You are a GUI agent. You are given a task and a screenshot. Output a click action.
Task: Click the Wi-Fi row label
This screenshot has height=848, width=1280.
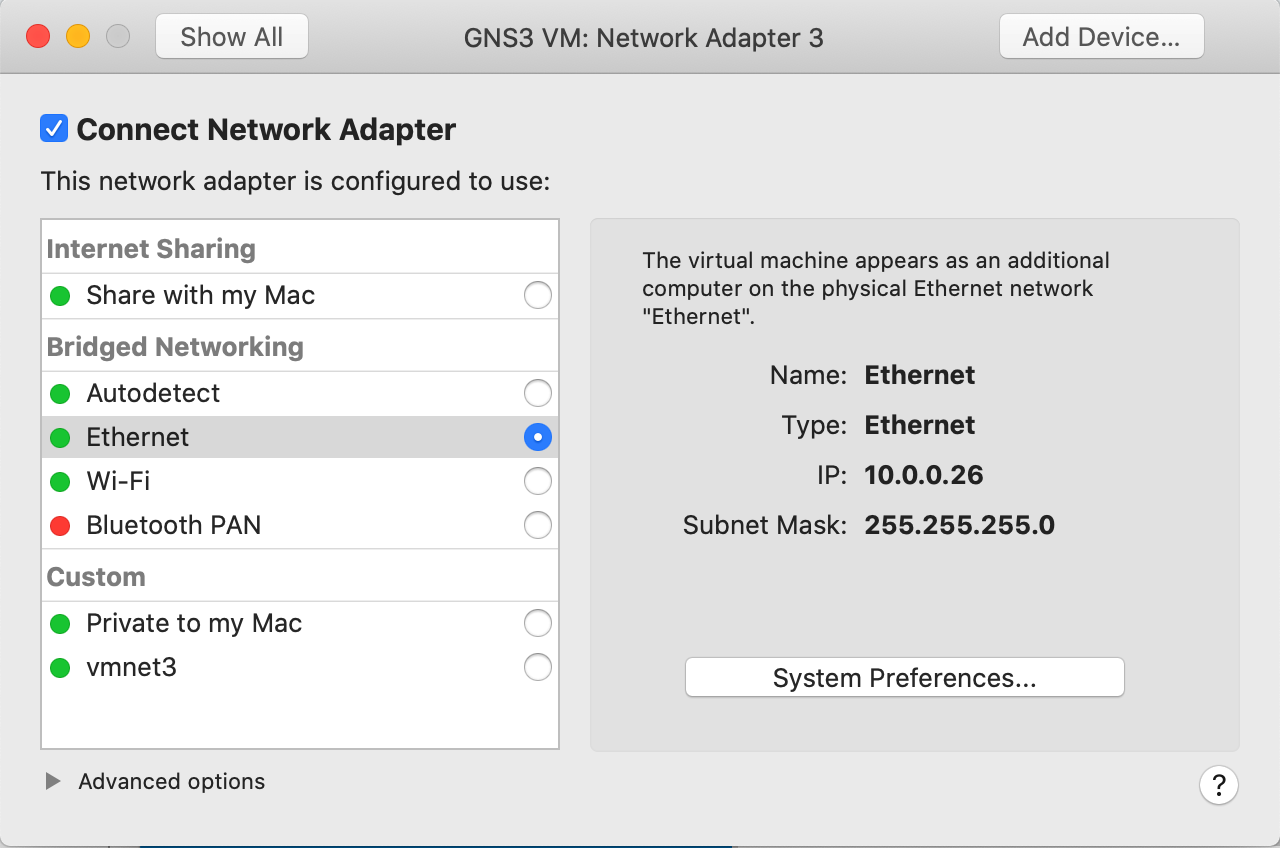(118, 481)
